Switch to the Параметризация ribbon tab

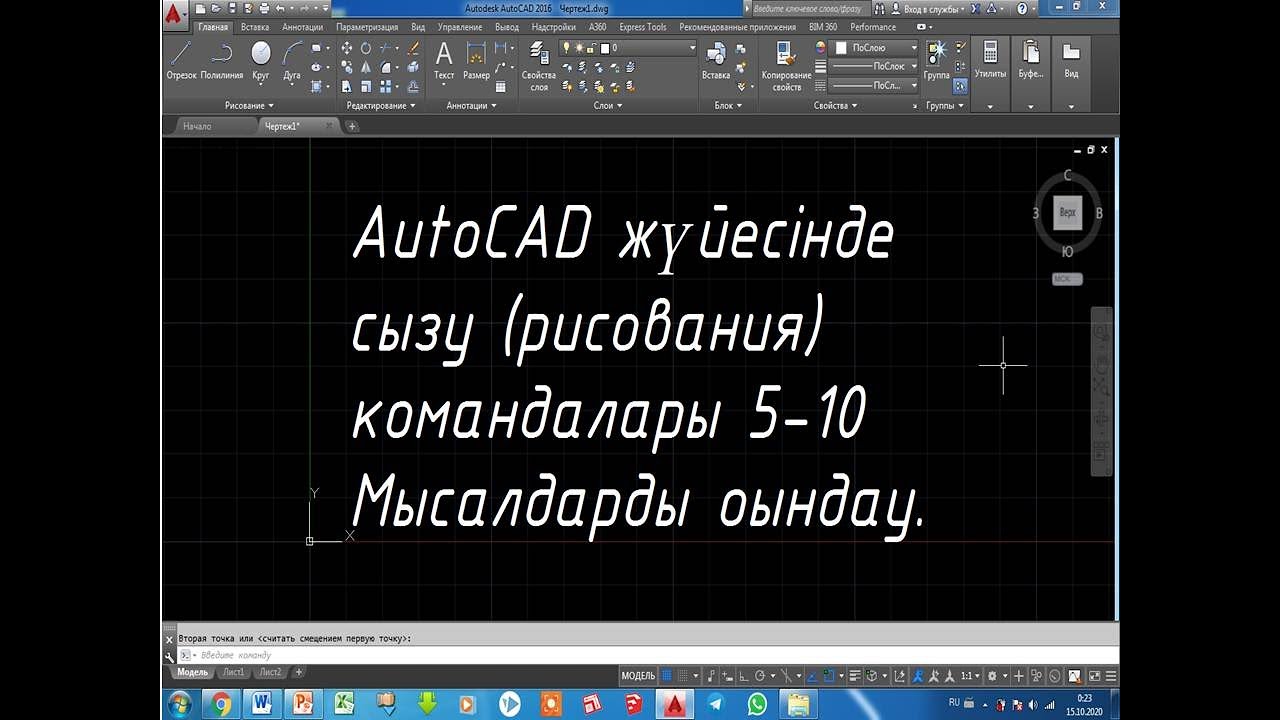(367, 27)
